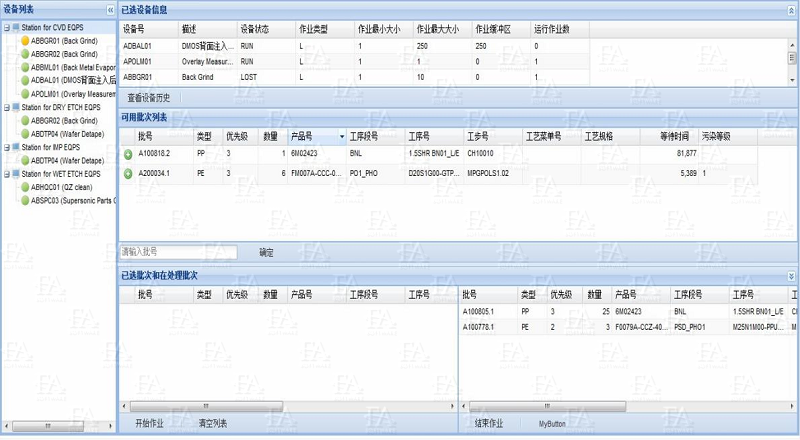
Task: Collapse Station for DRY ETCH EQPS node
Action: (6, 107)
